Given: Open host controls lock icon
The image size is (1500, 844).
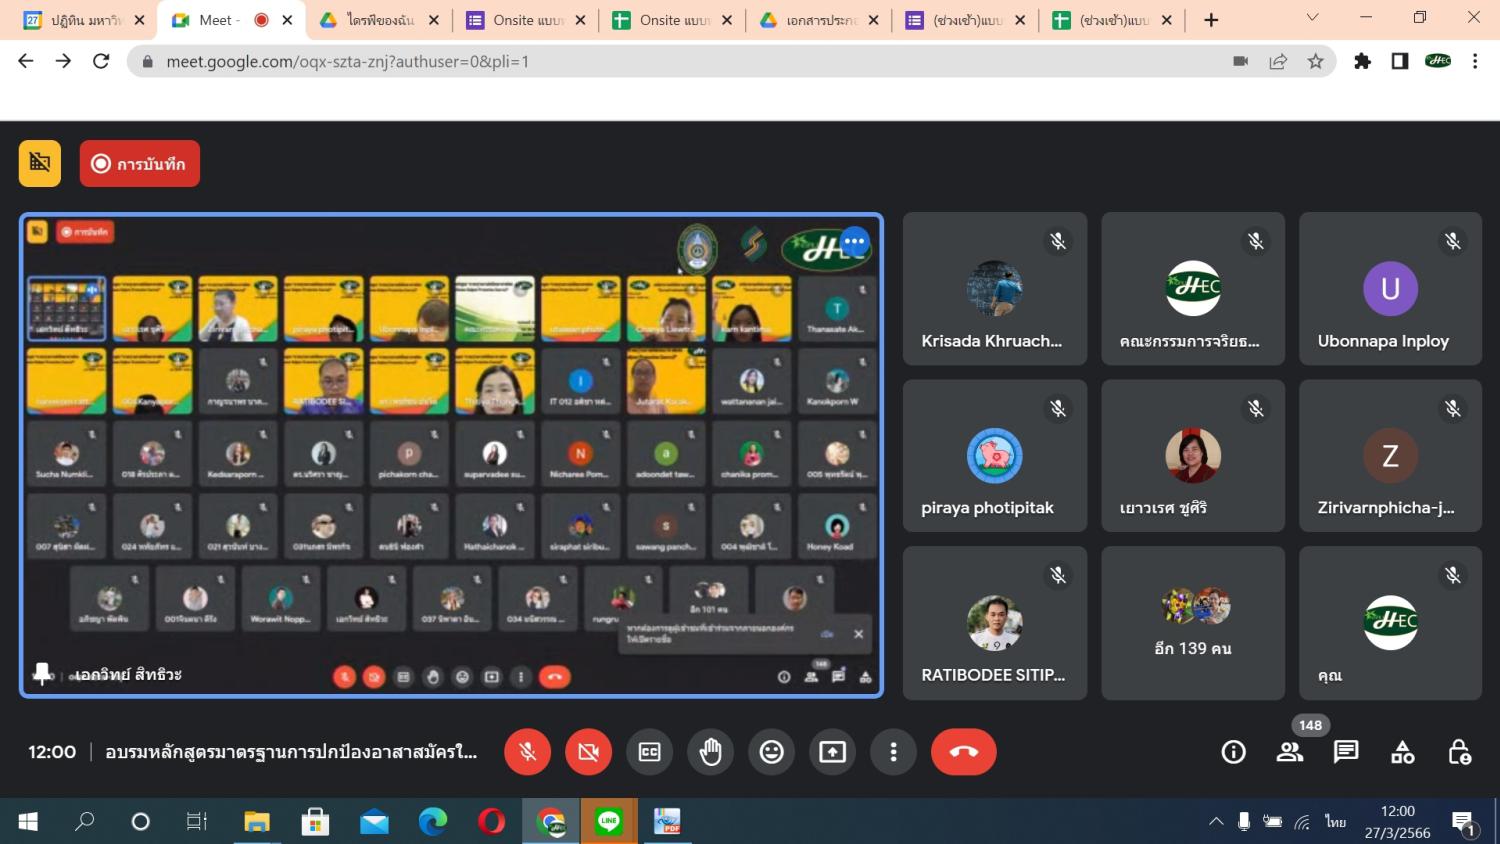Looking at the screenshot, I should (1459, 752).
